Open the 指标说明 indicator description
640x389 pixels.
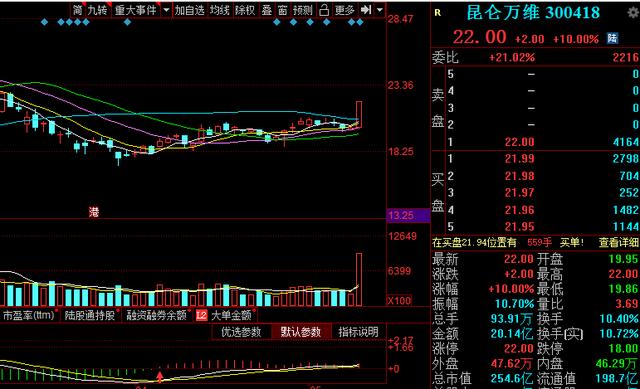(x=358, y=332)
